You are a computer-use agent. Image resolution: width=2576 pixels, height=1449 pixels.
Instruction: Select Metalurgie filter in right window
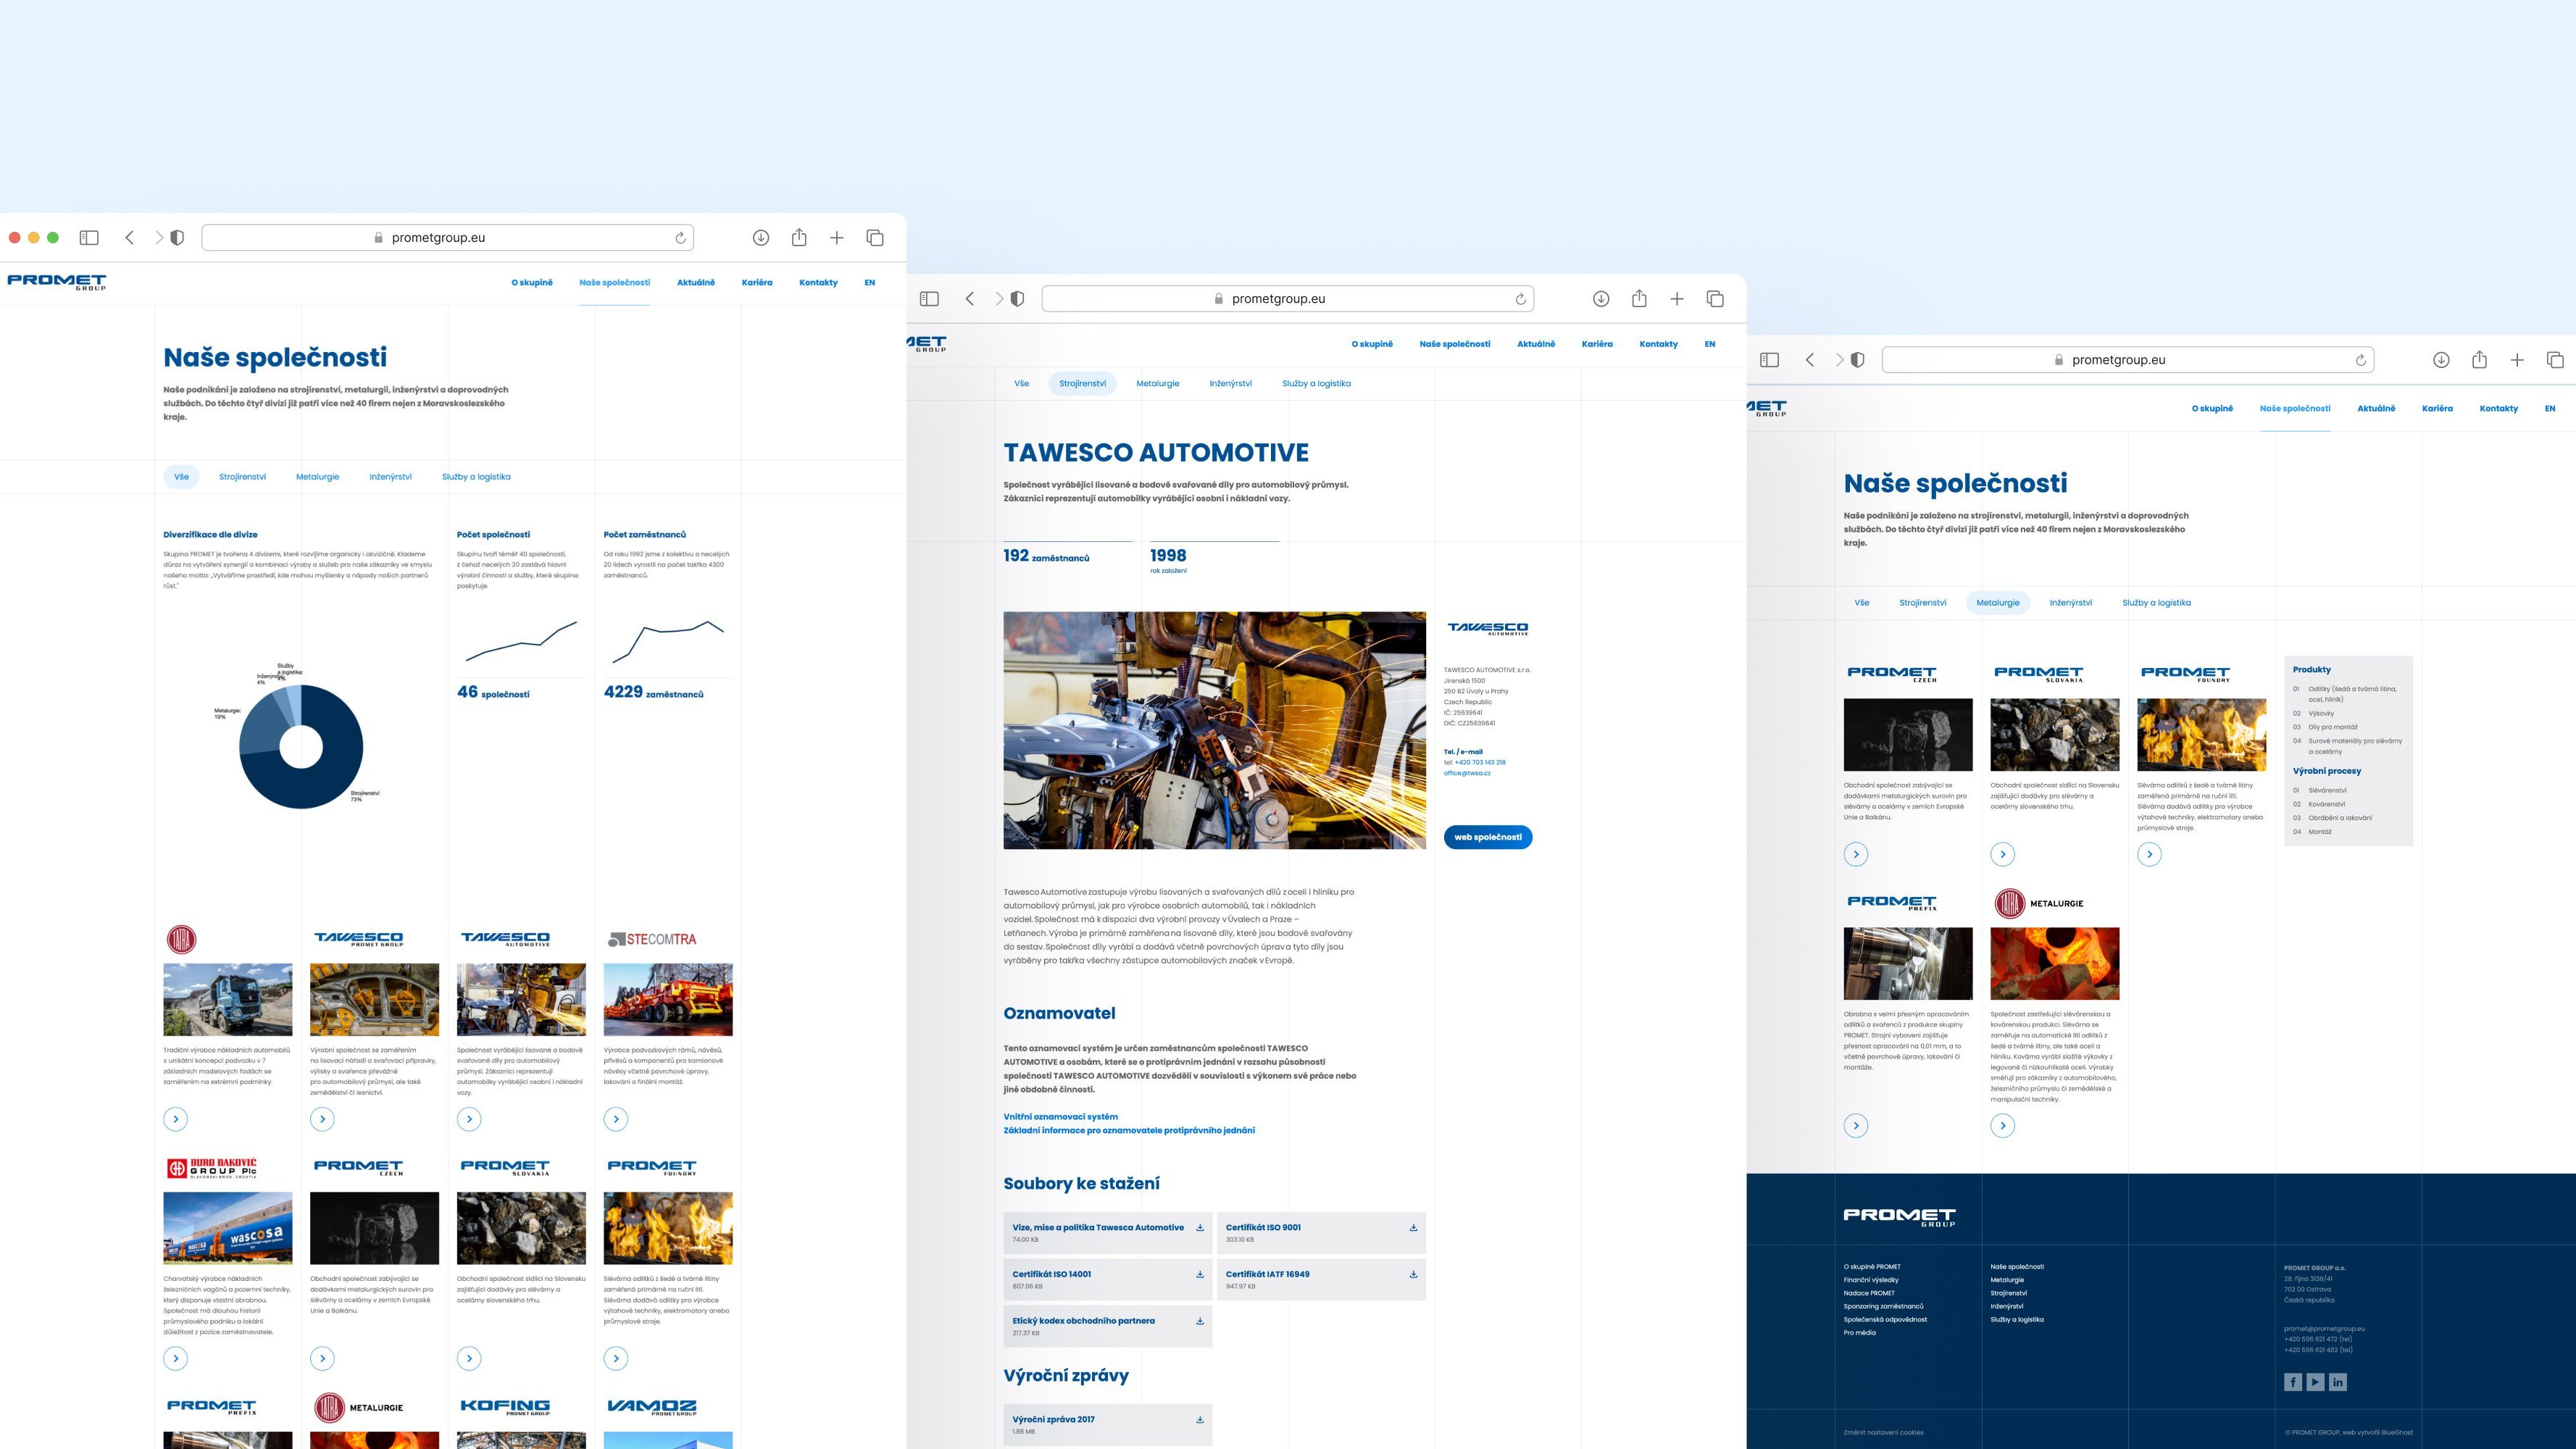coord(1998,603)
